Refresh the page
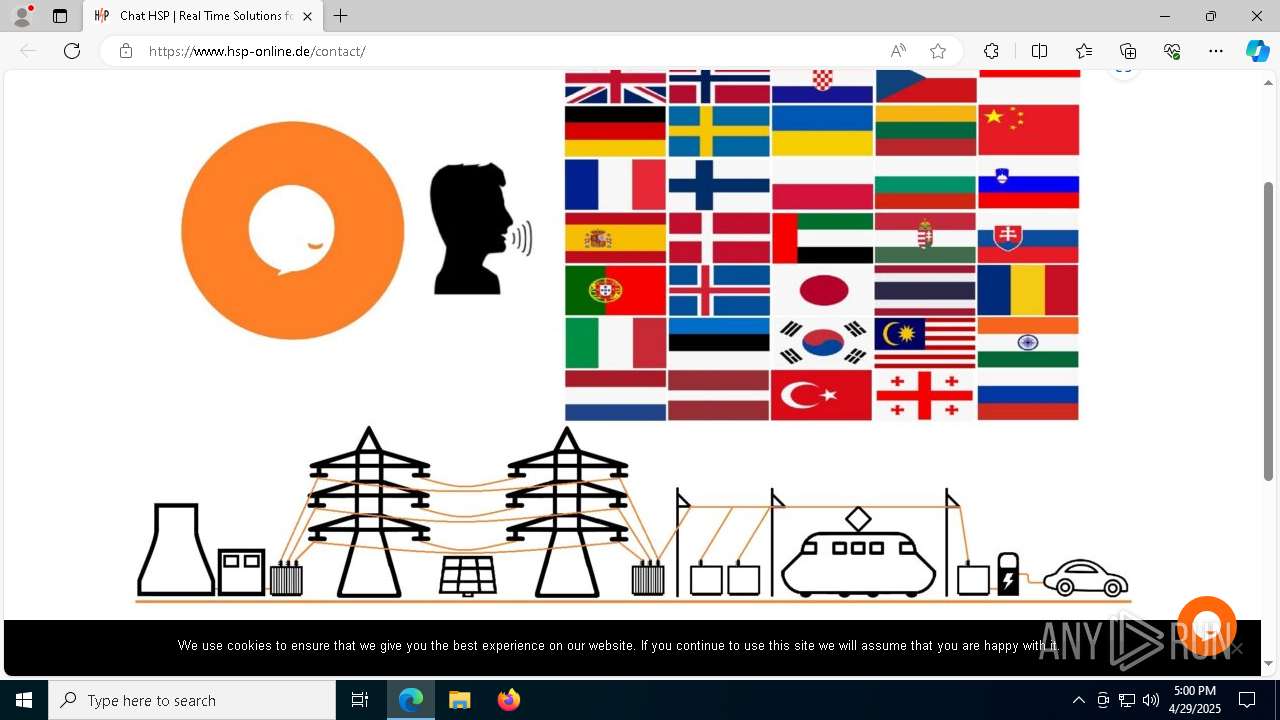The image size is (1280, 720). click(x=72, y=51)
